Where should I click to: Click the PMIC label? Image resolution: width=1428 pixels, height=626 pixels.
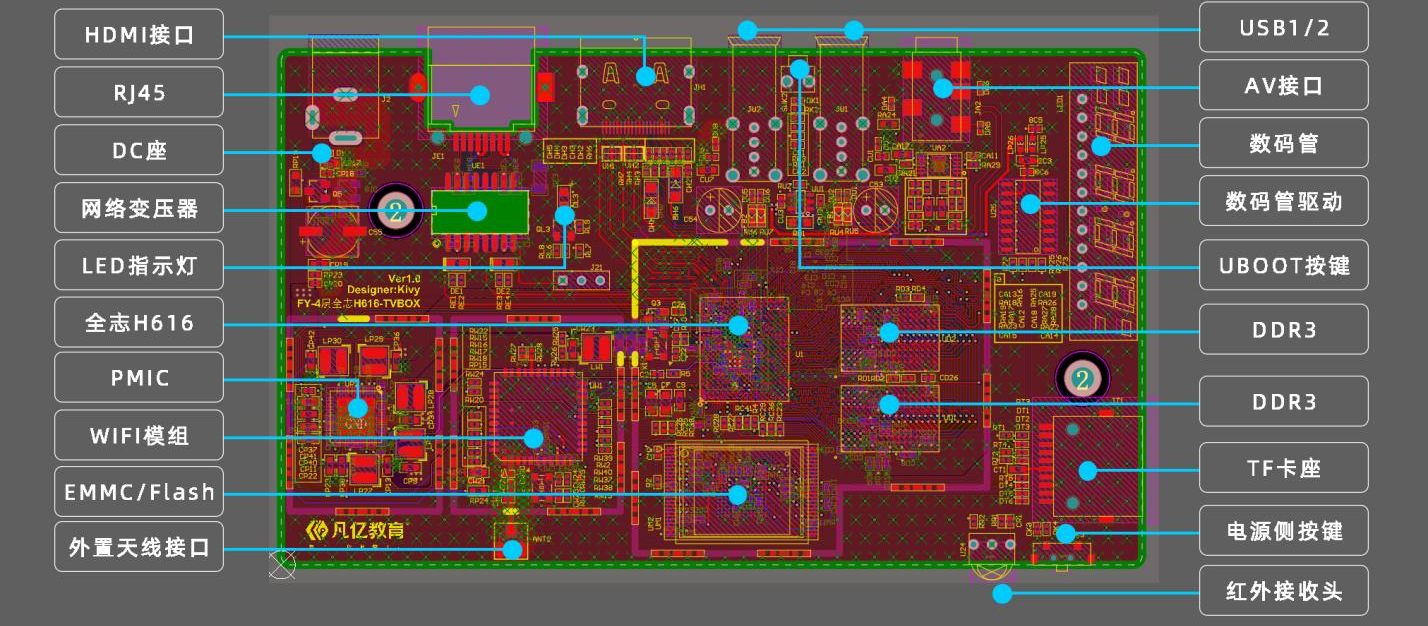click(x=138, y=379)
